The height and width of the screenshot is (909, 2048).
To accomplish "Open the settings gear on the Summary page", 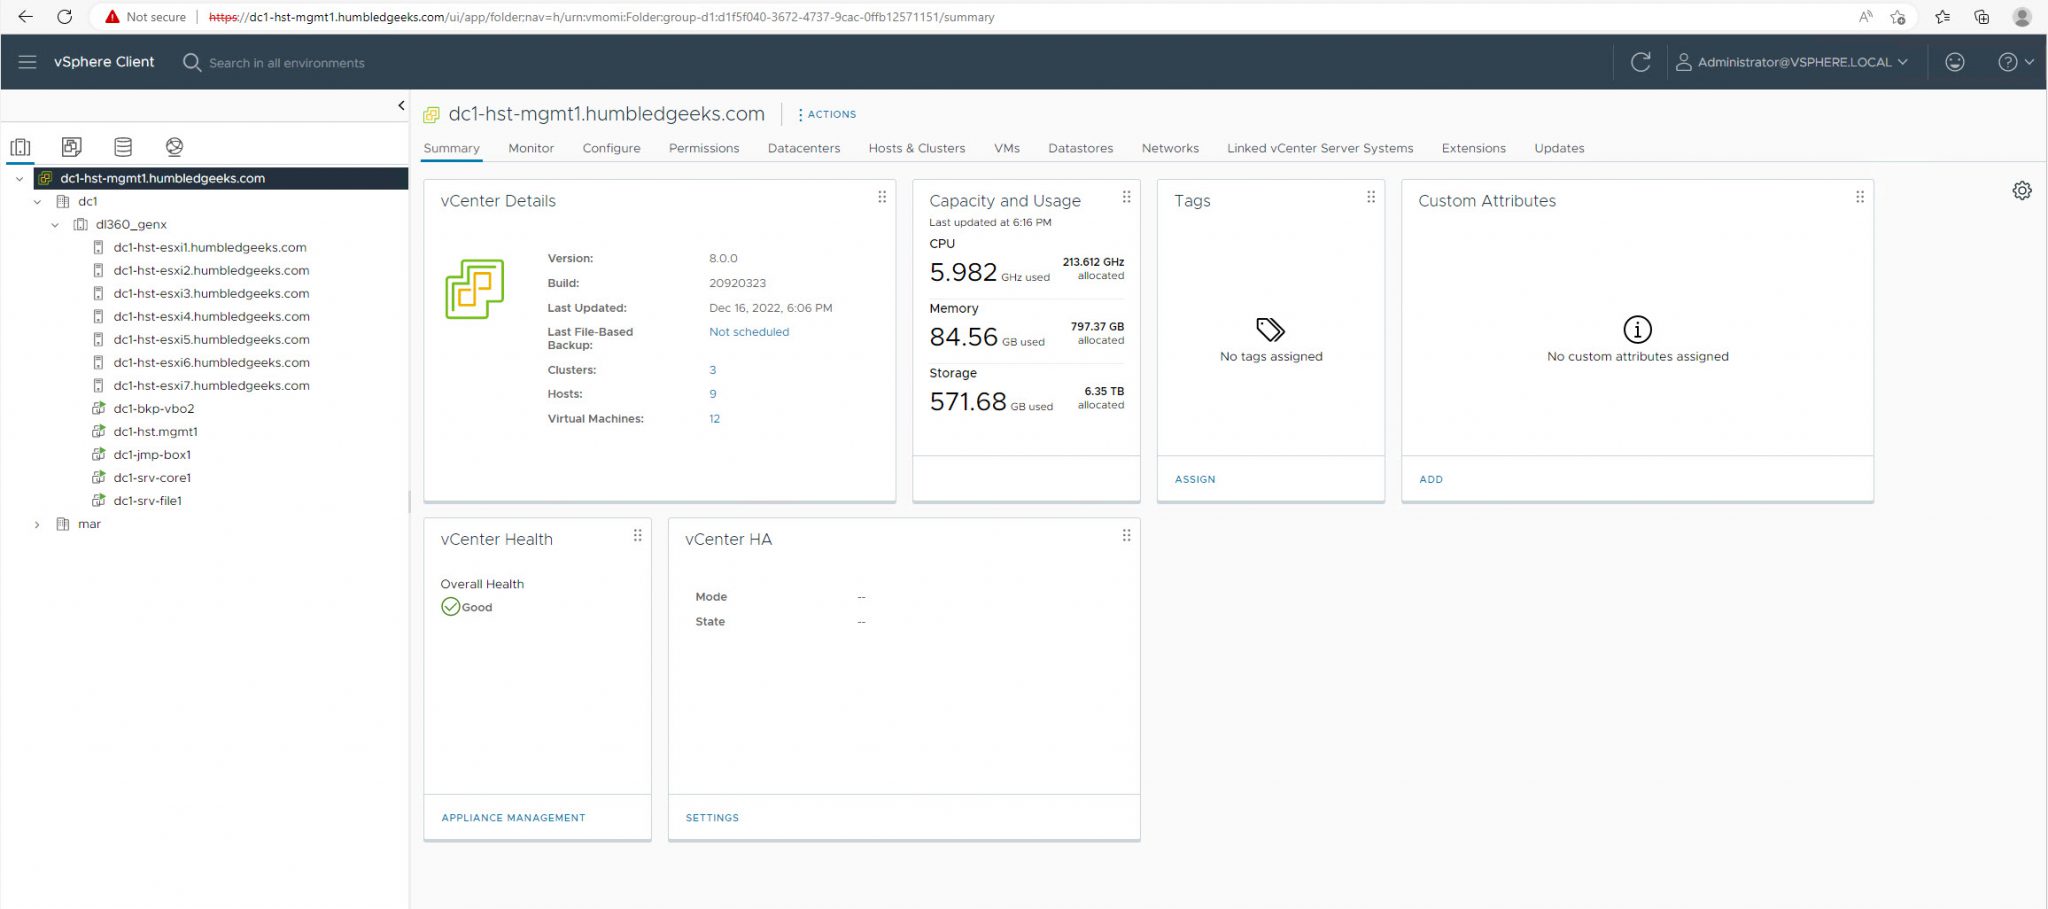I will click(2022, 190).
